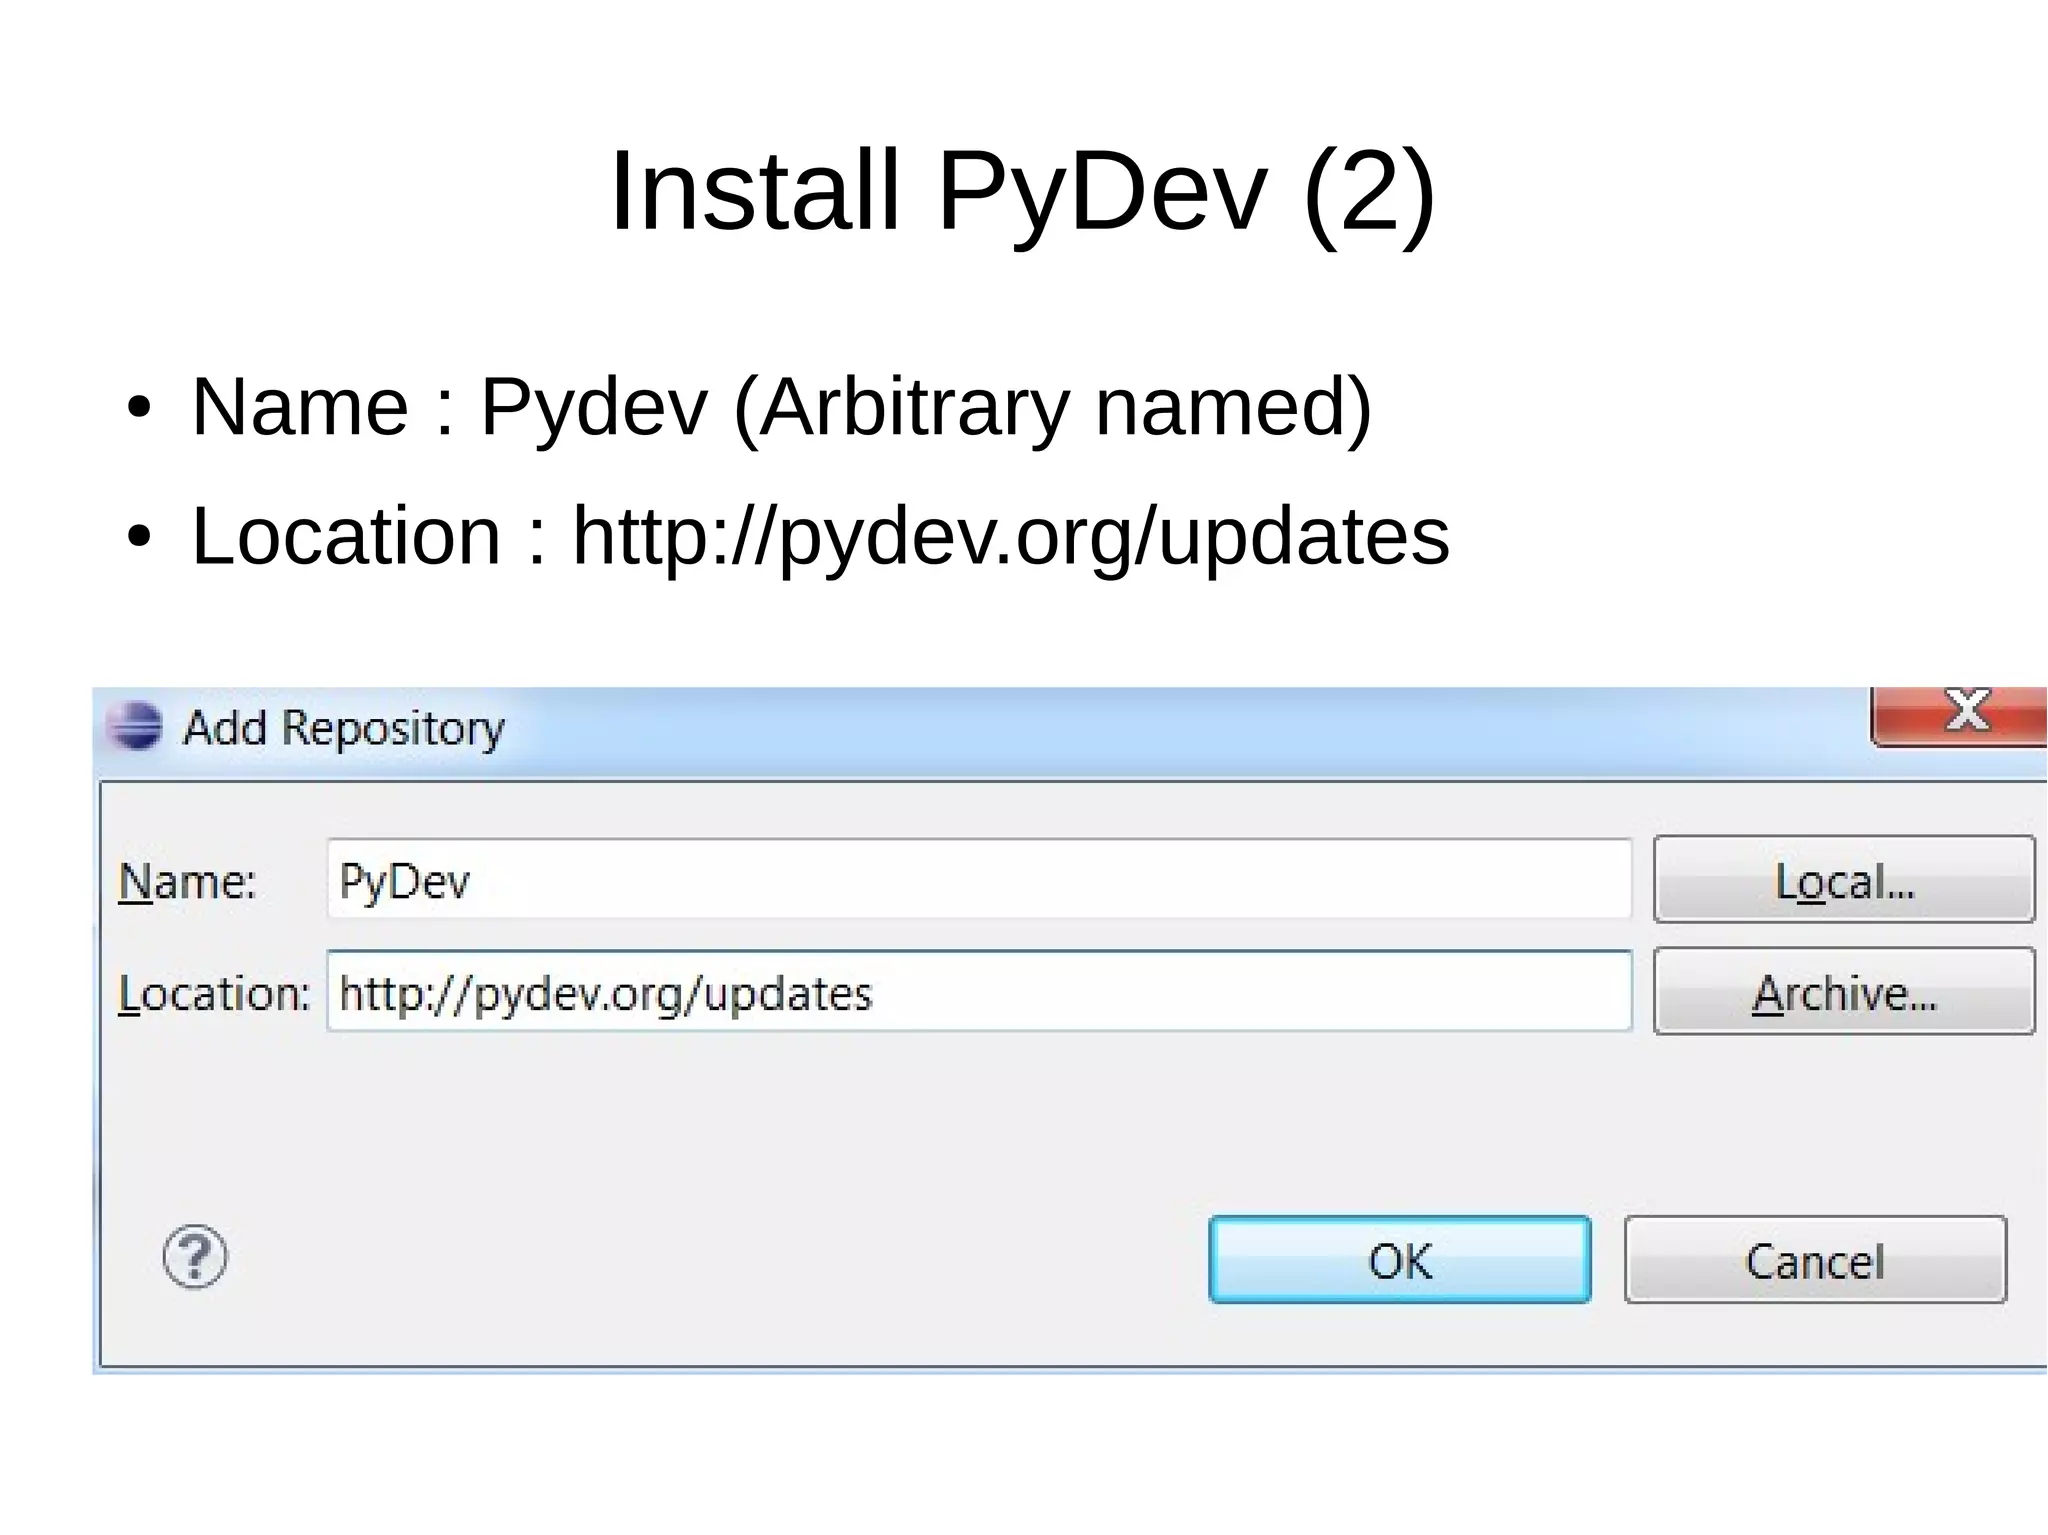Click the 'Name:' field label
The image size is (2048, 1535).
(x=187, y=882)
